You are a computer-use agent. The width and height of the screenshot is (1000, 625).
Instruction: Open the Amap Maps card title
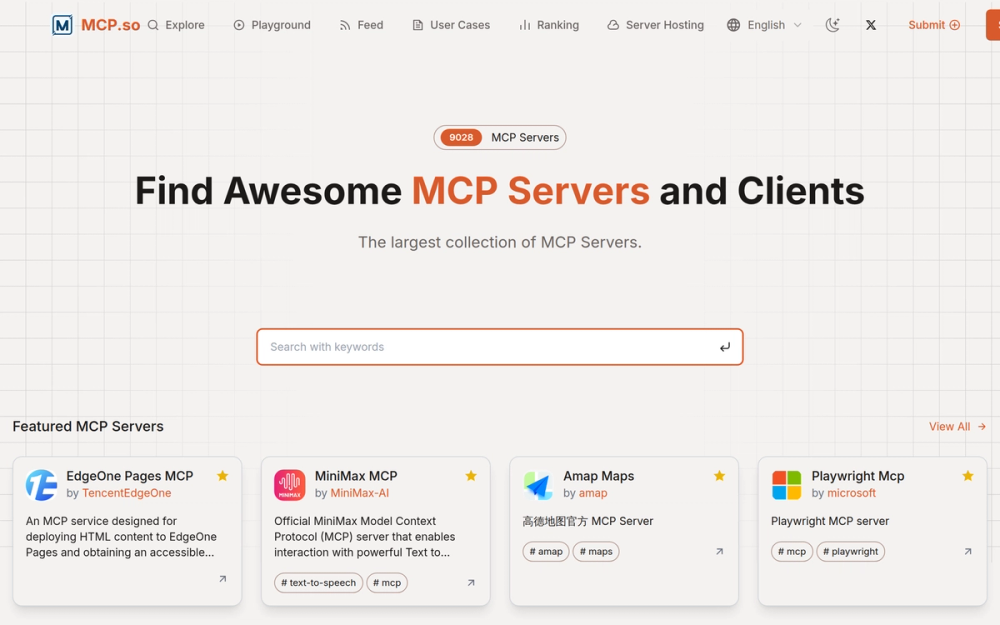pyautogui.click(x=598, y=476)
